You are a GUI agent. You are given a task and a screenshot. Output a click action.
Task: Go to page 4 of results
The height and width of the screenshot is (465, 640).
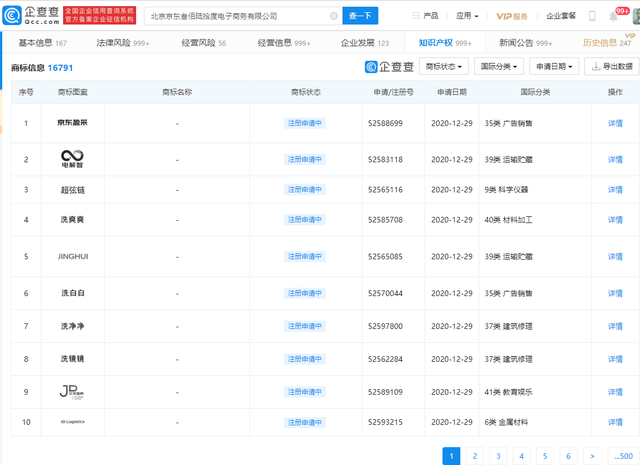522,456
